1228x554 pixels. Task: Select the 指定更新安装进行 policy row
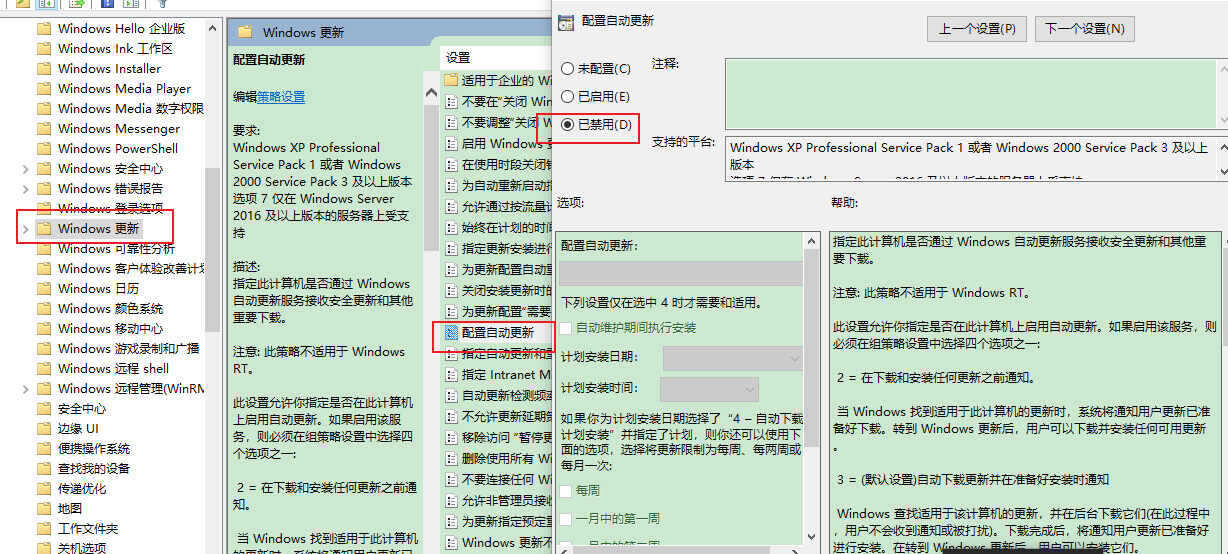click(498, 248)
